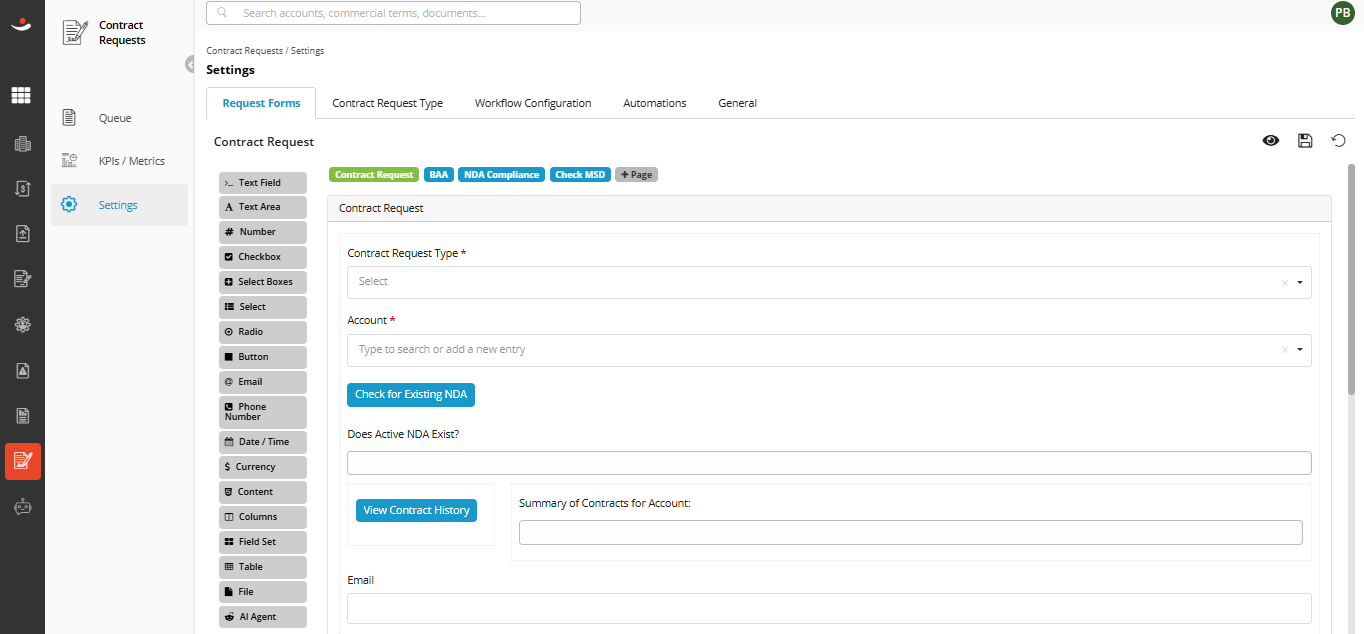This screenshot has width=1364, height=634.
Task: Click the atom icon in left rail
Action: pyautogui.click(x=22, y=324)
